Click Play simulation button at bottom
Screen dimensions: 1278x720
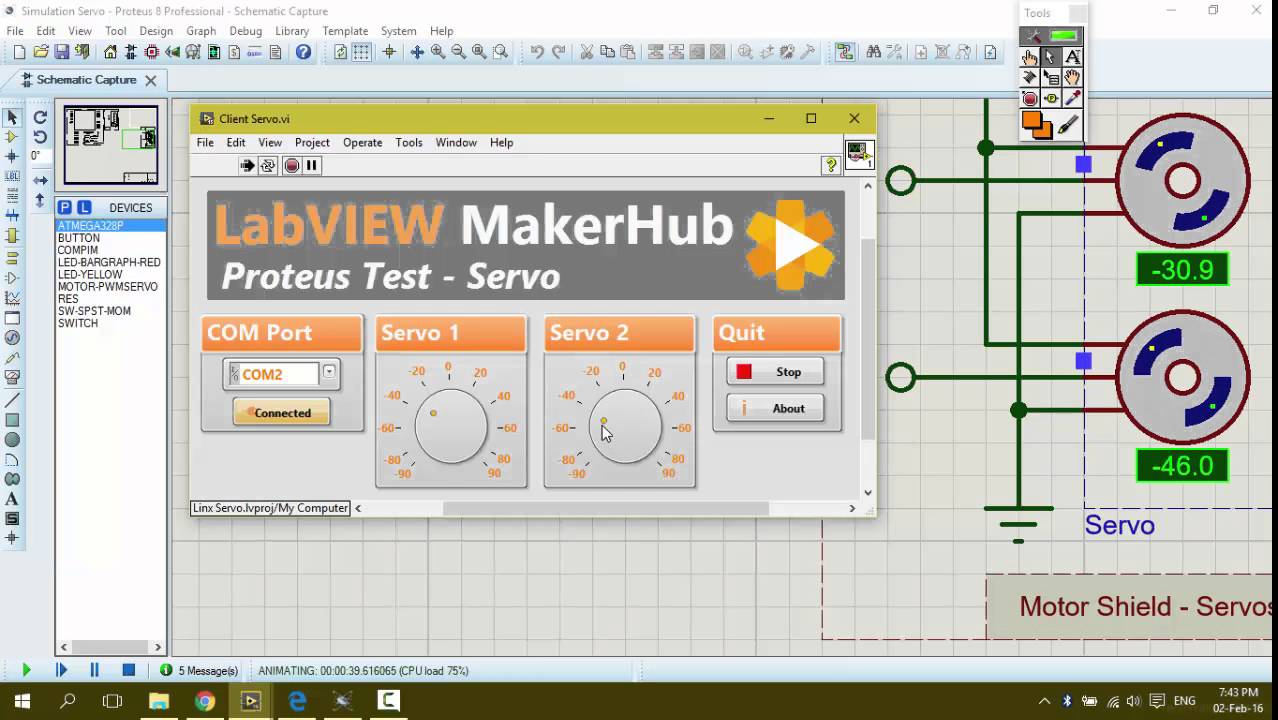click(26, 670)
